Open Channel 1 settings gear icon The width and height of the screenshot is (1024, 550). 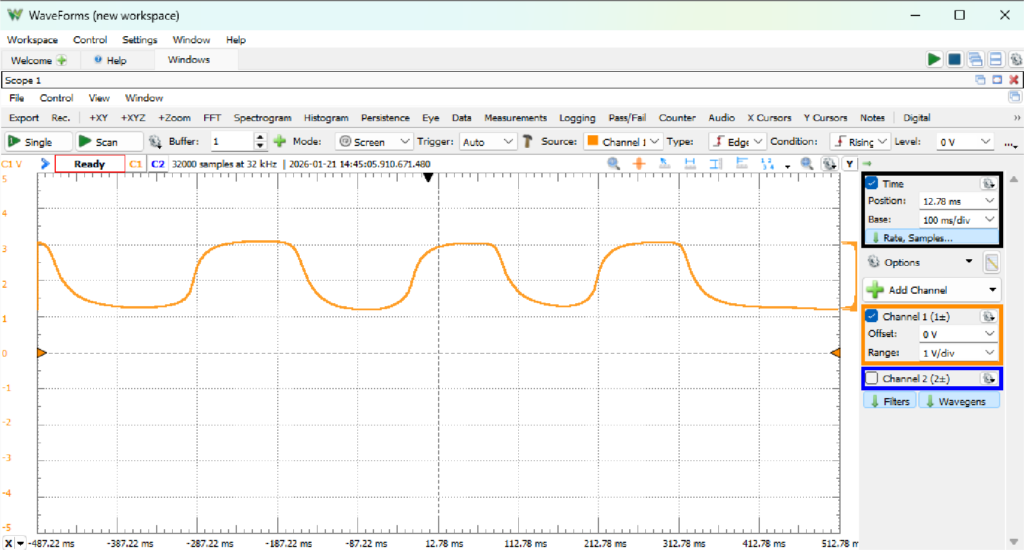coord(988,316)
